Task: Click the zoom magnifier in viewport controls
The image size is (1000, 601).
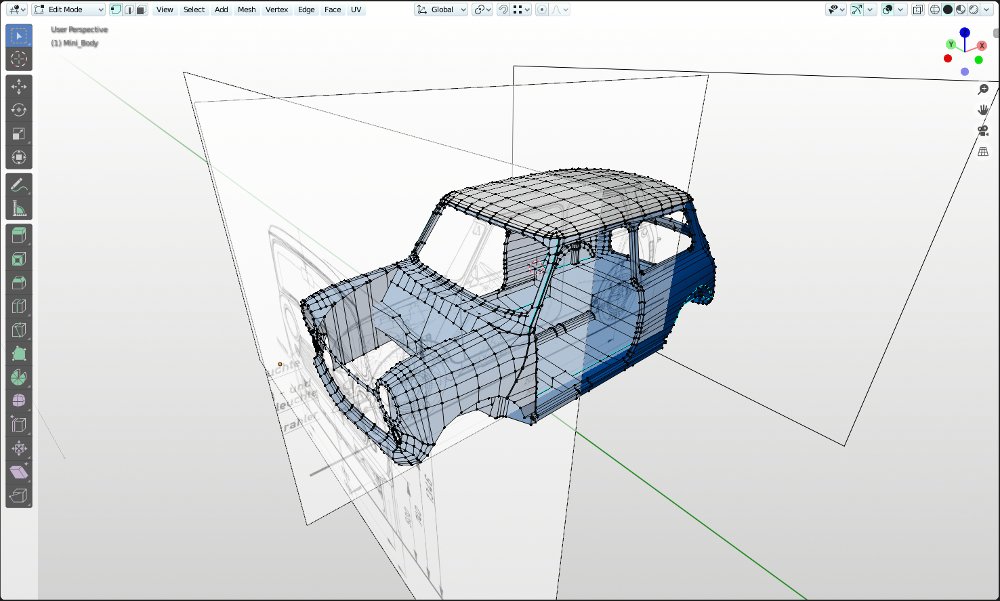Action: 983,89
